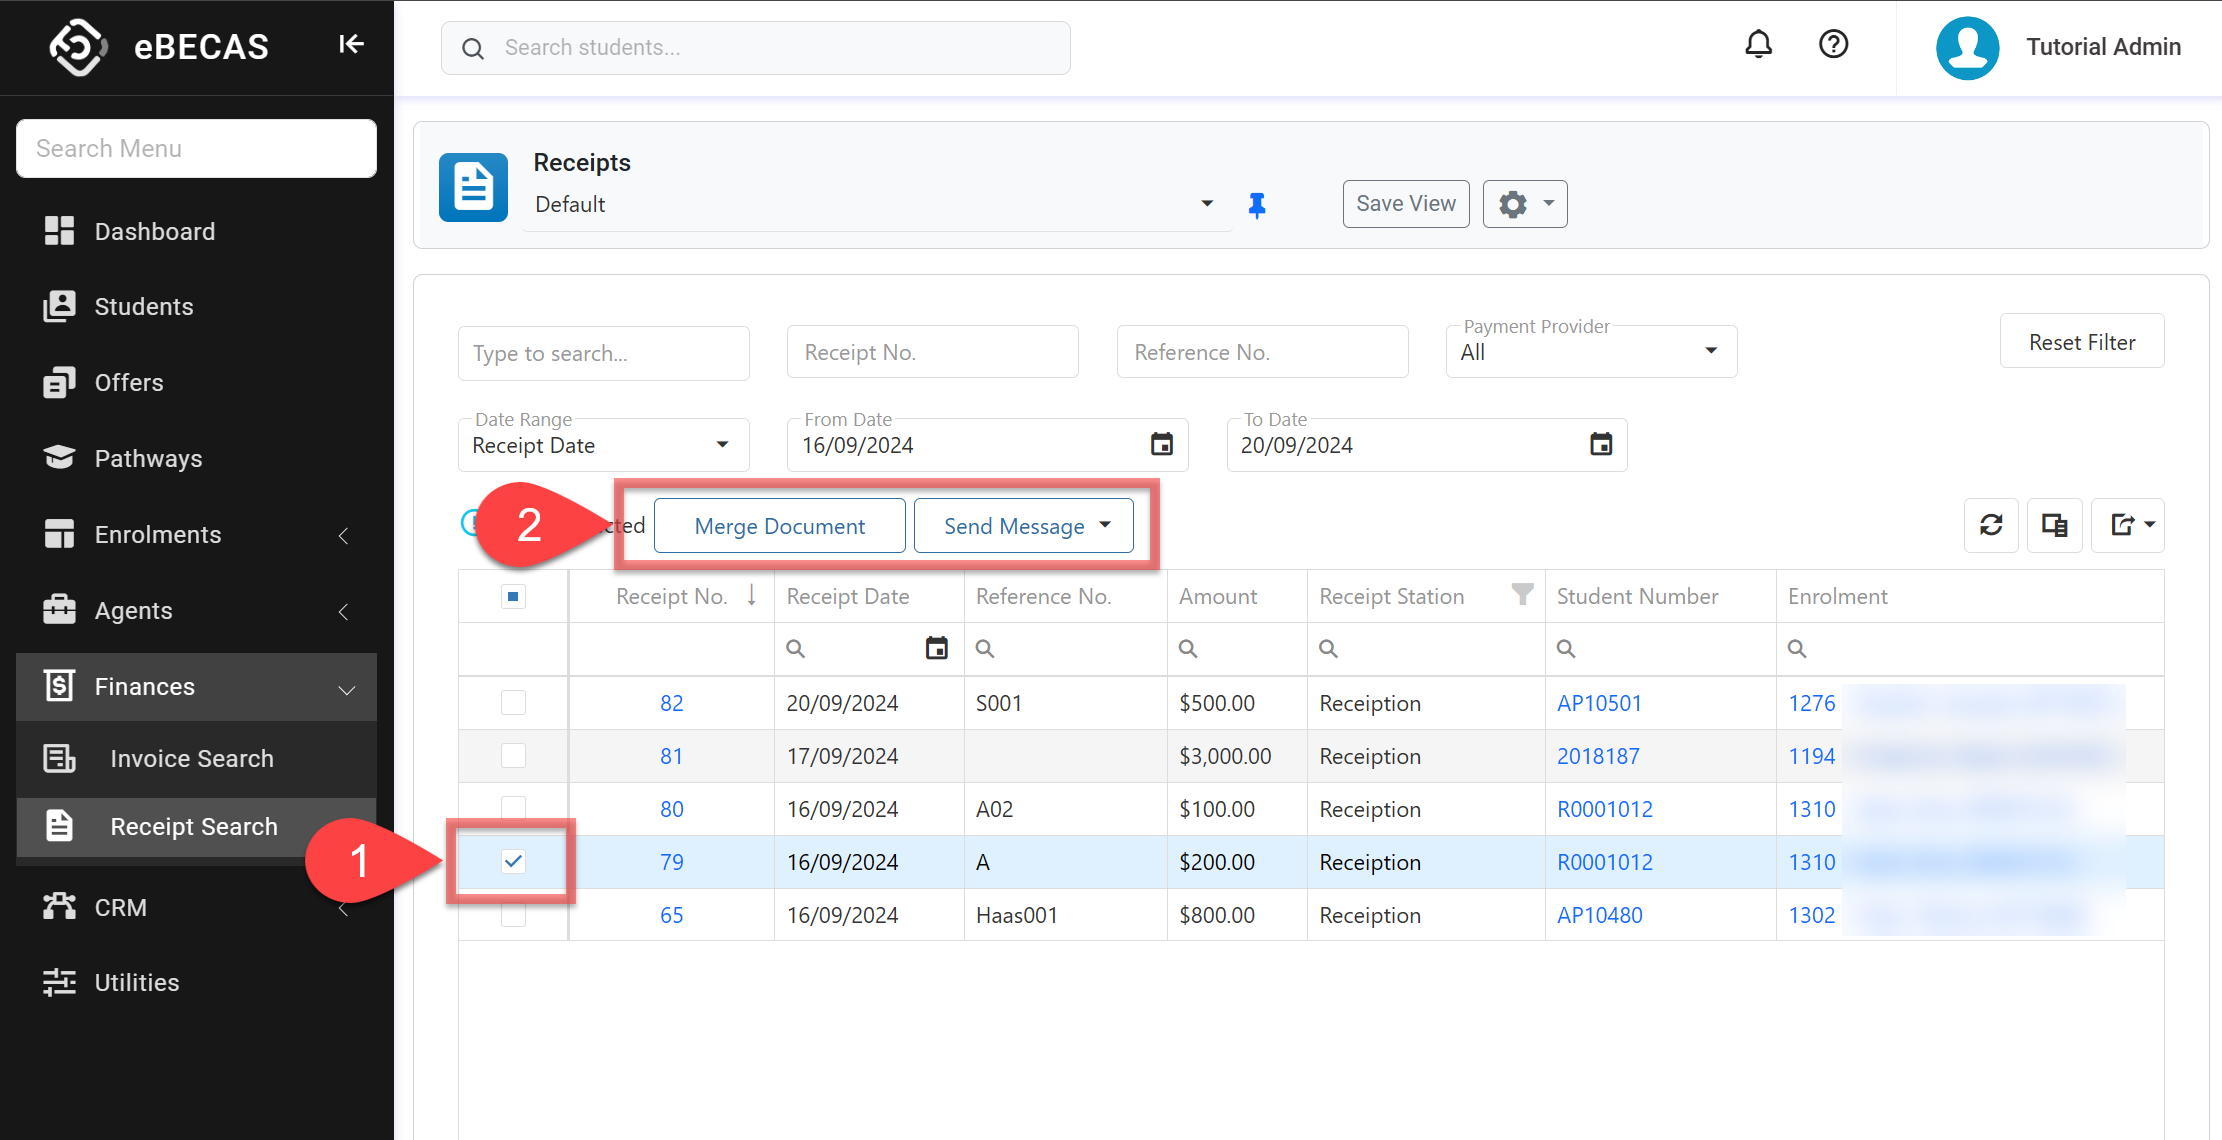
Task: Open calendar in Receipt Date filter row
Action: 936,648
